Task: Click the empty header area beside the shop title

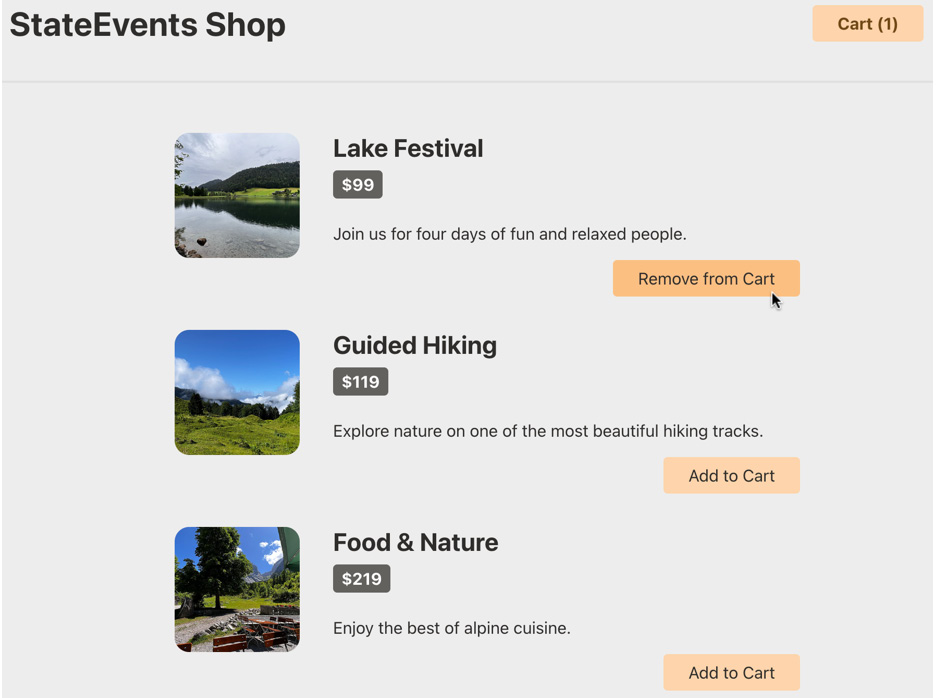Action: (x=550, y=30)
